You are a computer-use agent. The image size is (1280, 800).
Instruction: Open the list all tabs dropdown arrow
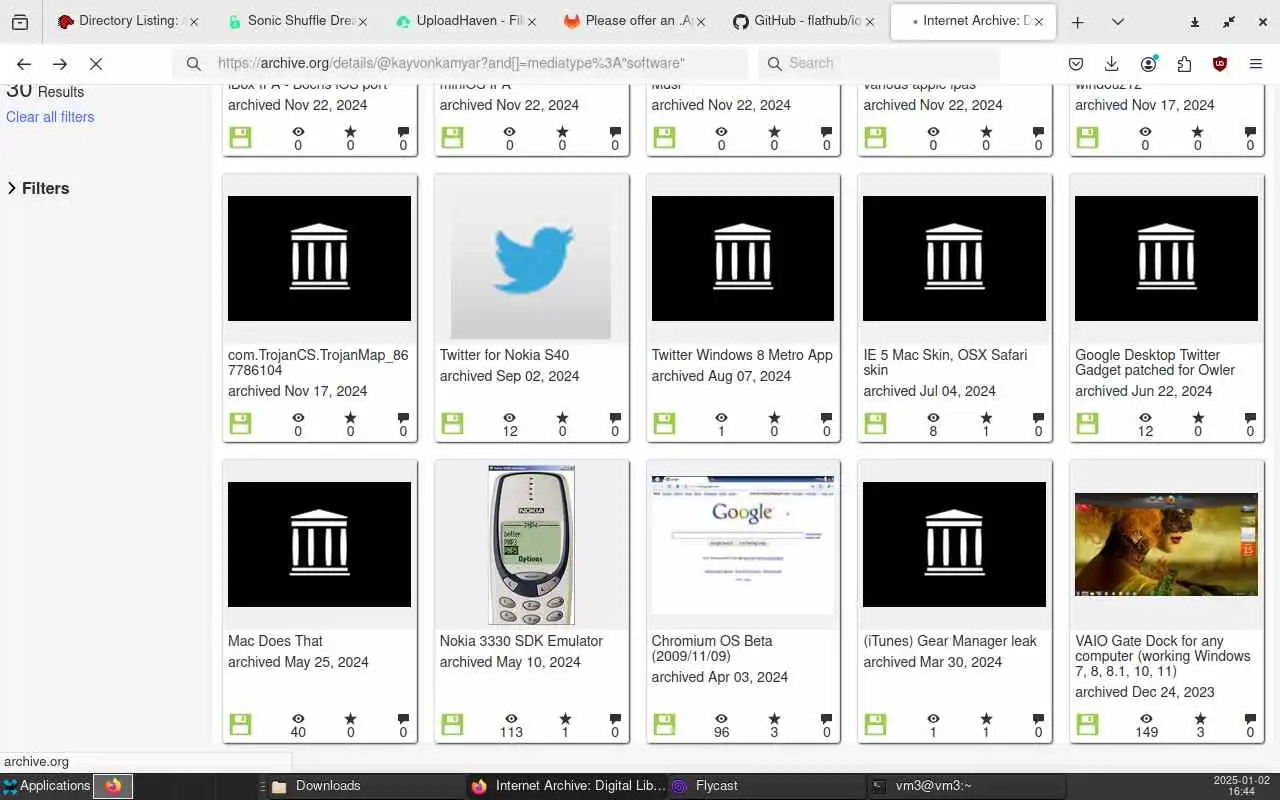point(1118,22)
